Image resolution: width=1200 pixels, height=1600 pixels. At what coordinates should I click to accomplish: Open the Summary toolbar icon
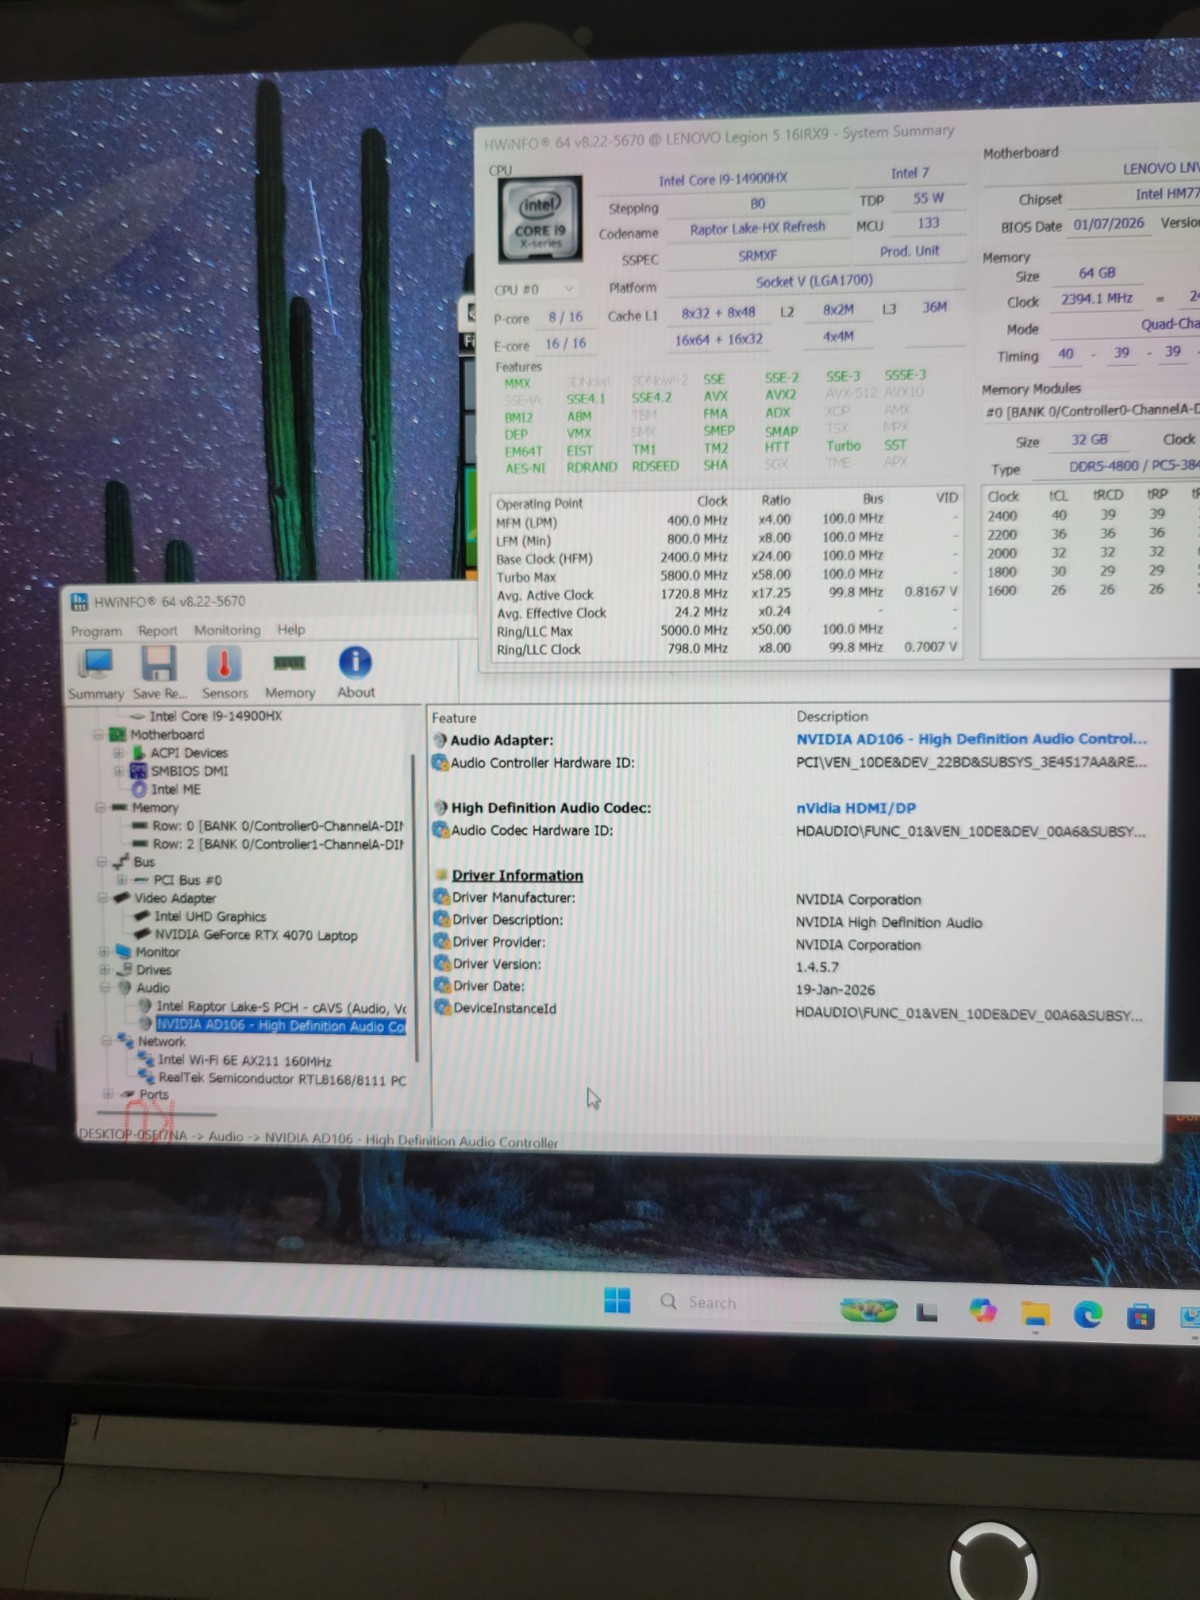click(x=96, y=671)
